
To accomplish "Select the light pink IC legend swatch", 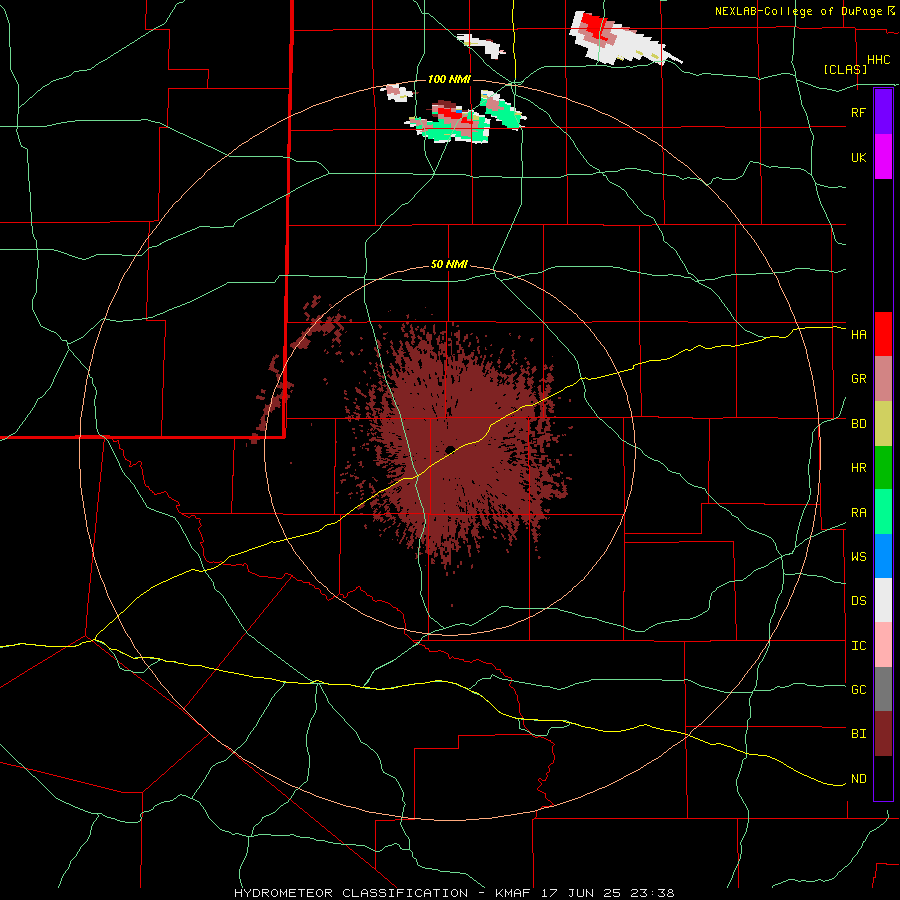I will click(x=883, y=645).
